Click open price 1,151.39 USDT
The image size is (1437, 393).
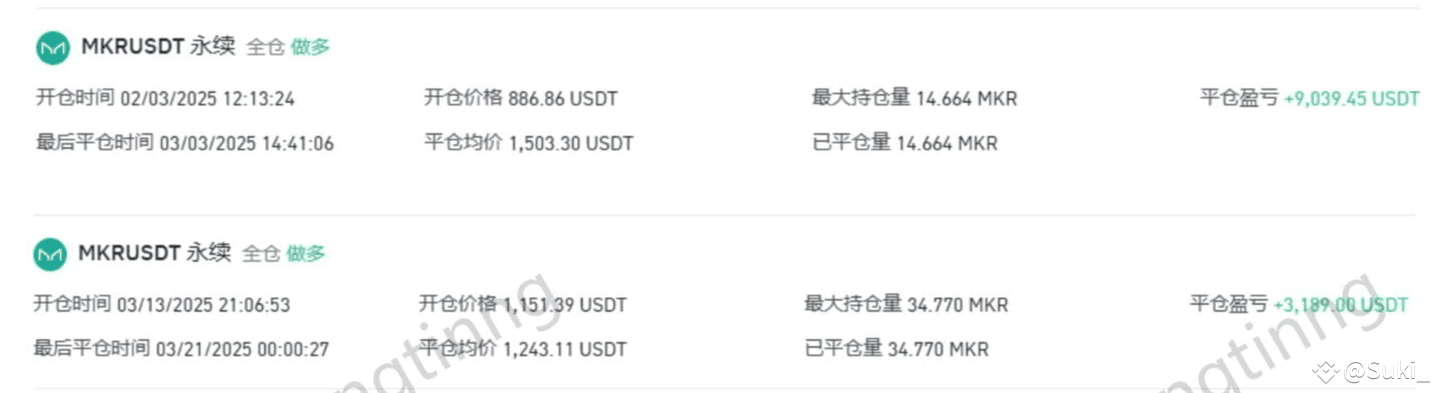click(565, 304)
